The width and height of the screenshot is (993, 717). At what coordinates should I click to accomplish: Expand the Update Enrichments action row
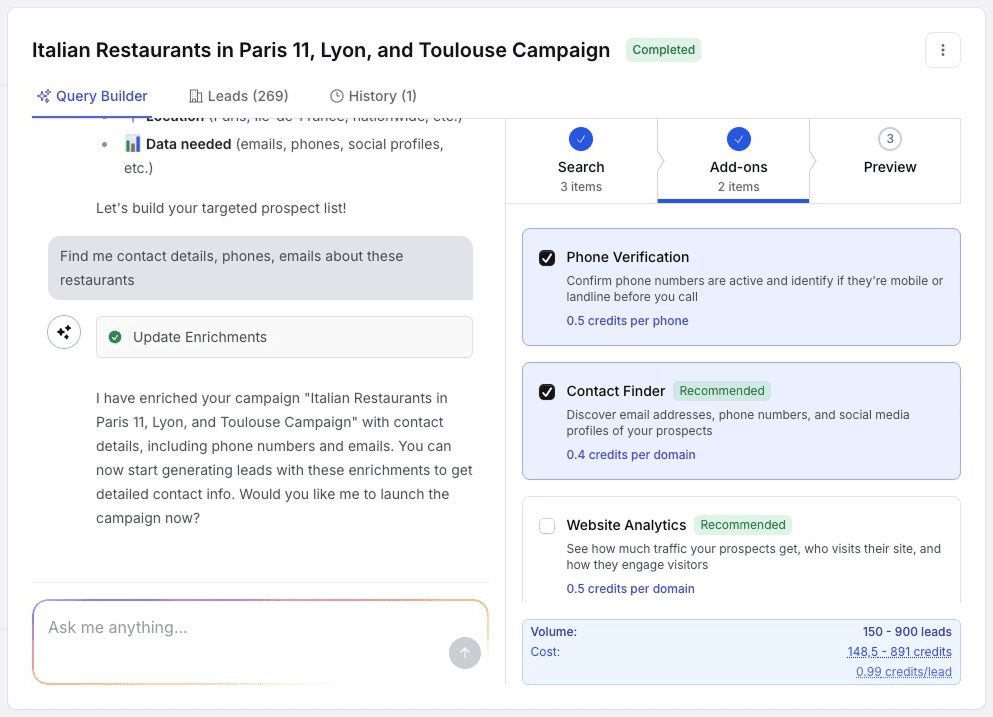(x=284, y=337)
